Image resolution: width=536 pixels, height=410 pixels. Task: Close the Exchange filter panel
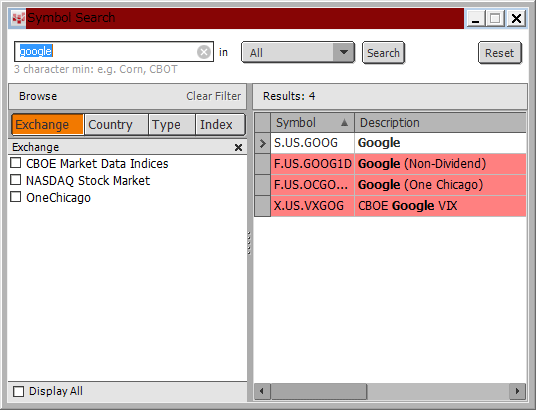[x=238, y=147]
